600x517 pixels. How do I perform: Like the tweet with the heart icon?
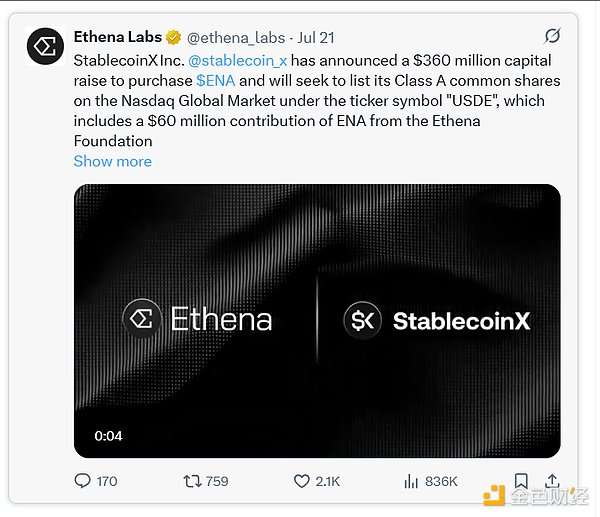pyautogui.click(x=301, y=481)
